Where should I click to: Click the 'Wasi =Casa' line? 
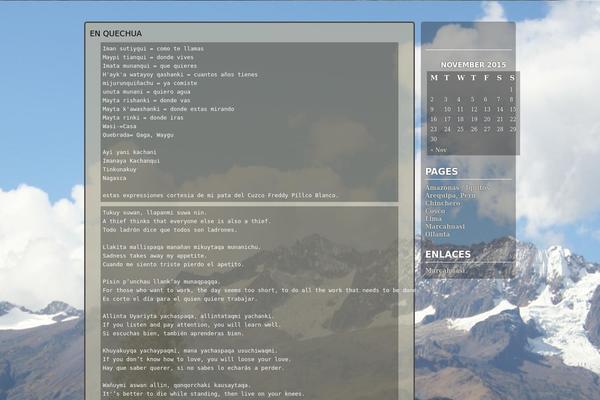click(119, 126)
